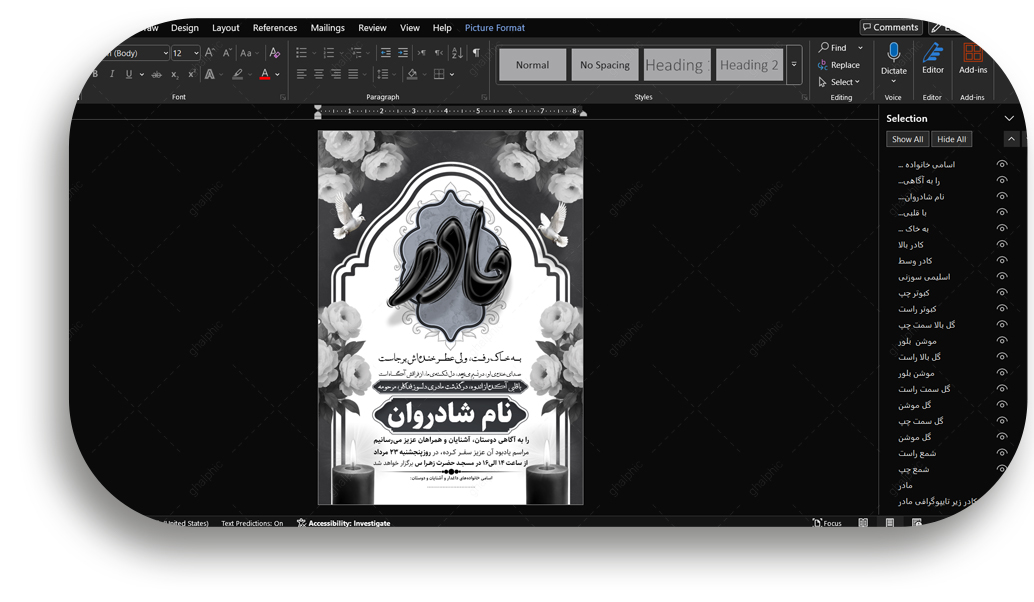Open the Mailings ribbon tab
1034x602 pixels.
pyautogui.click(x=327, y=28)
